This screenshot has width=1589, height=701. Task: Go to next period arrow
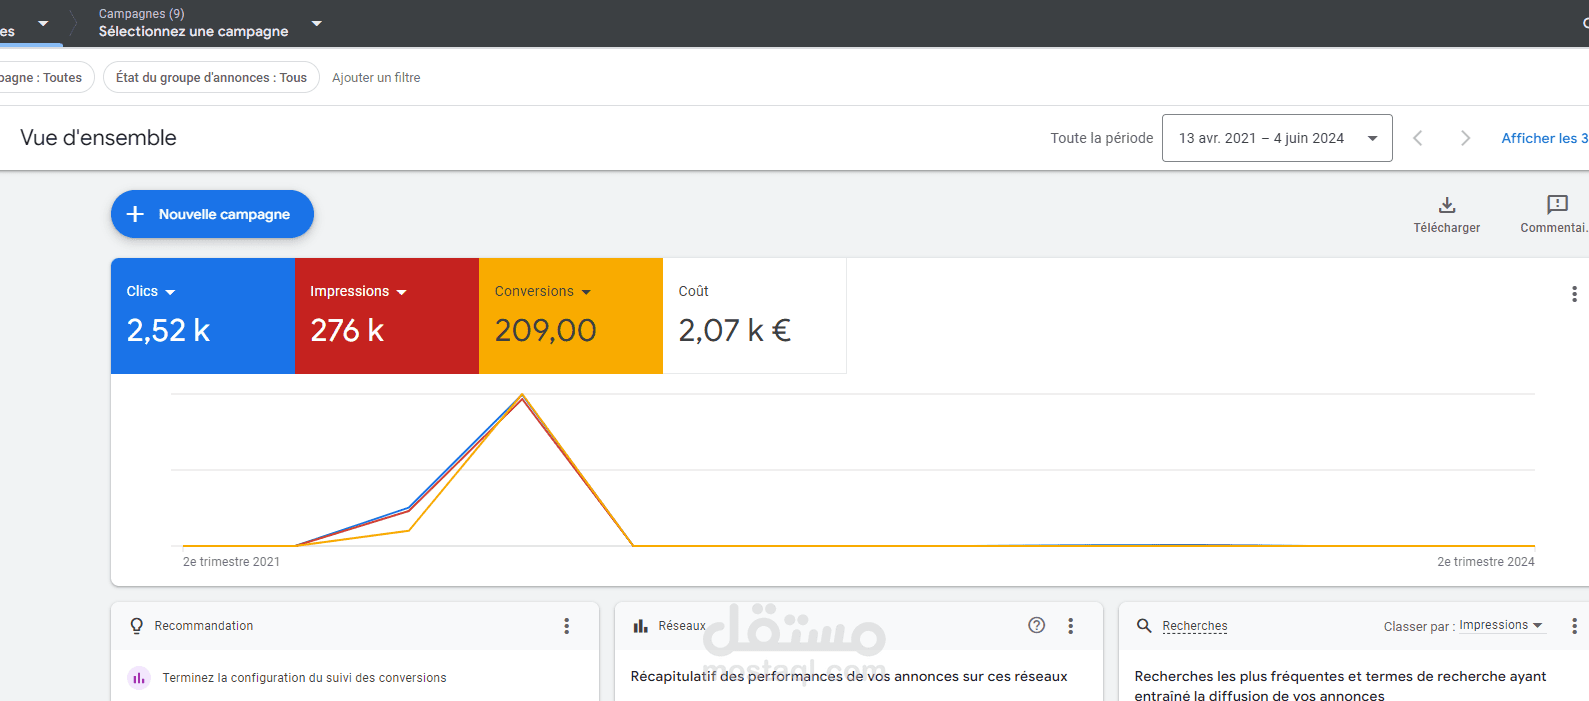[x=1465, y=138]
